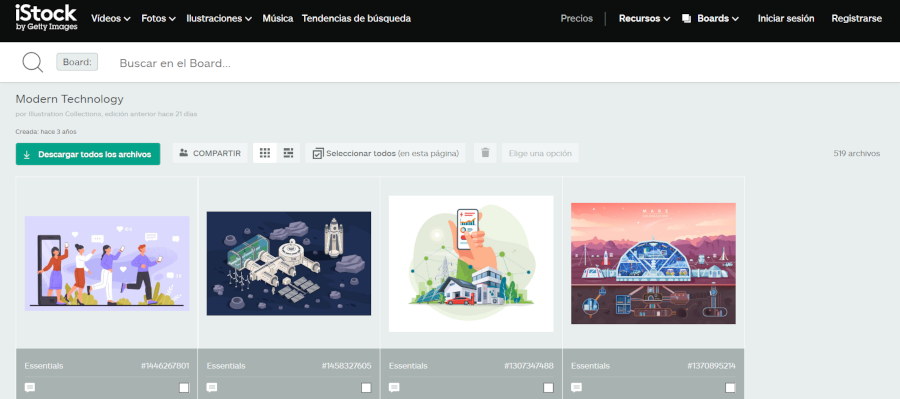
Task: Click image ID #1458327605 text
Action: pyautogui.click(x=347, y=366)
